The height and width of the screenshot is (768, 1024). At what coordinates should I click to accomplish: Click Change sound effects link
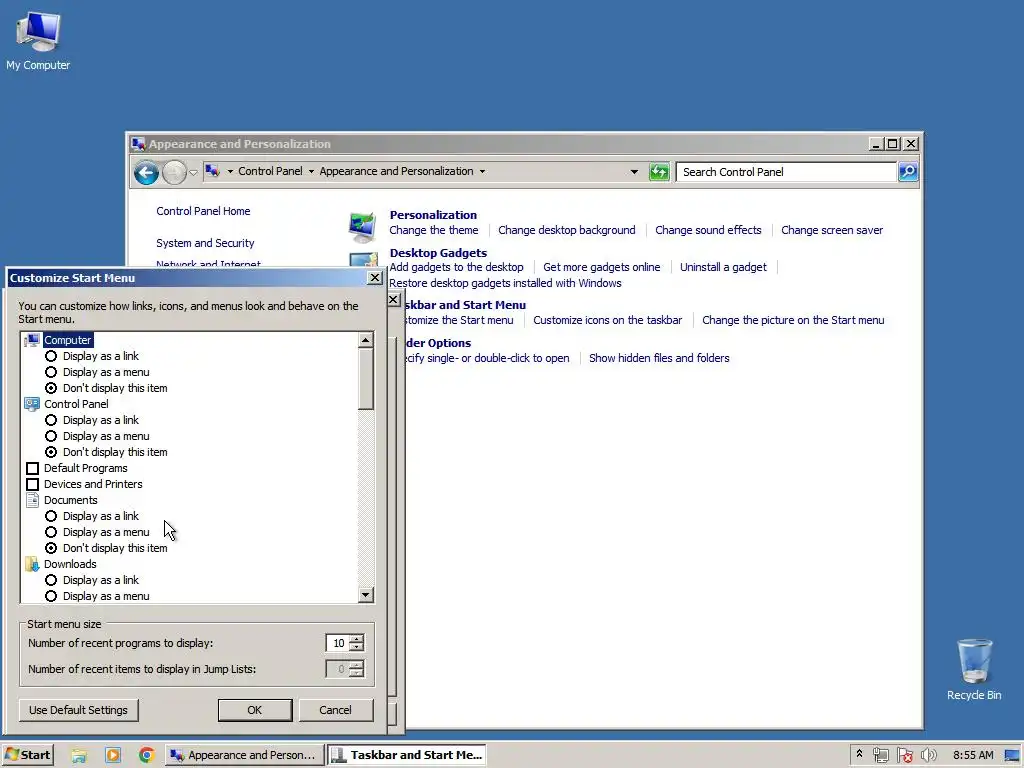coord(708,230)
